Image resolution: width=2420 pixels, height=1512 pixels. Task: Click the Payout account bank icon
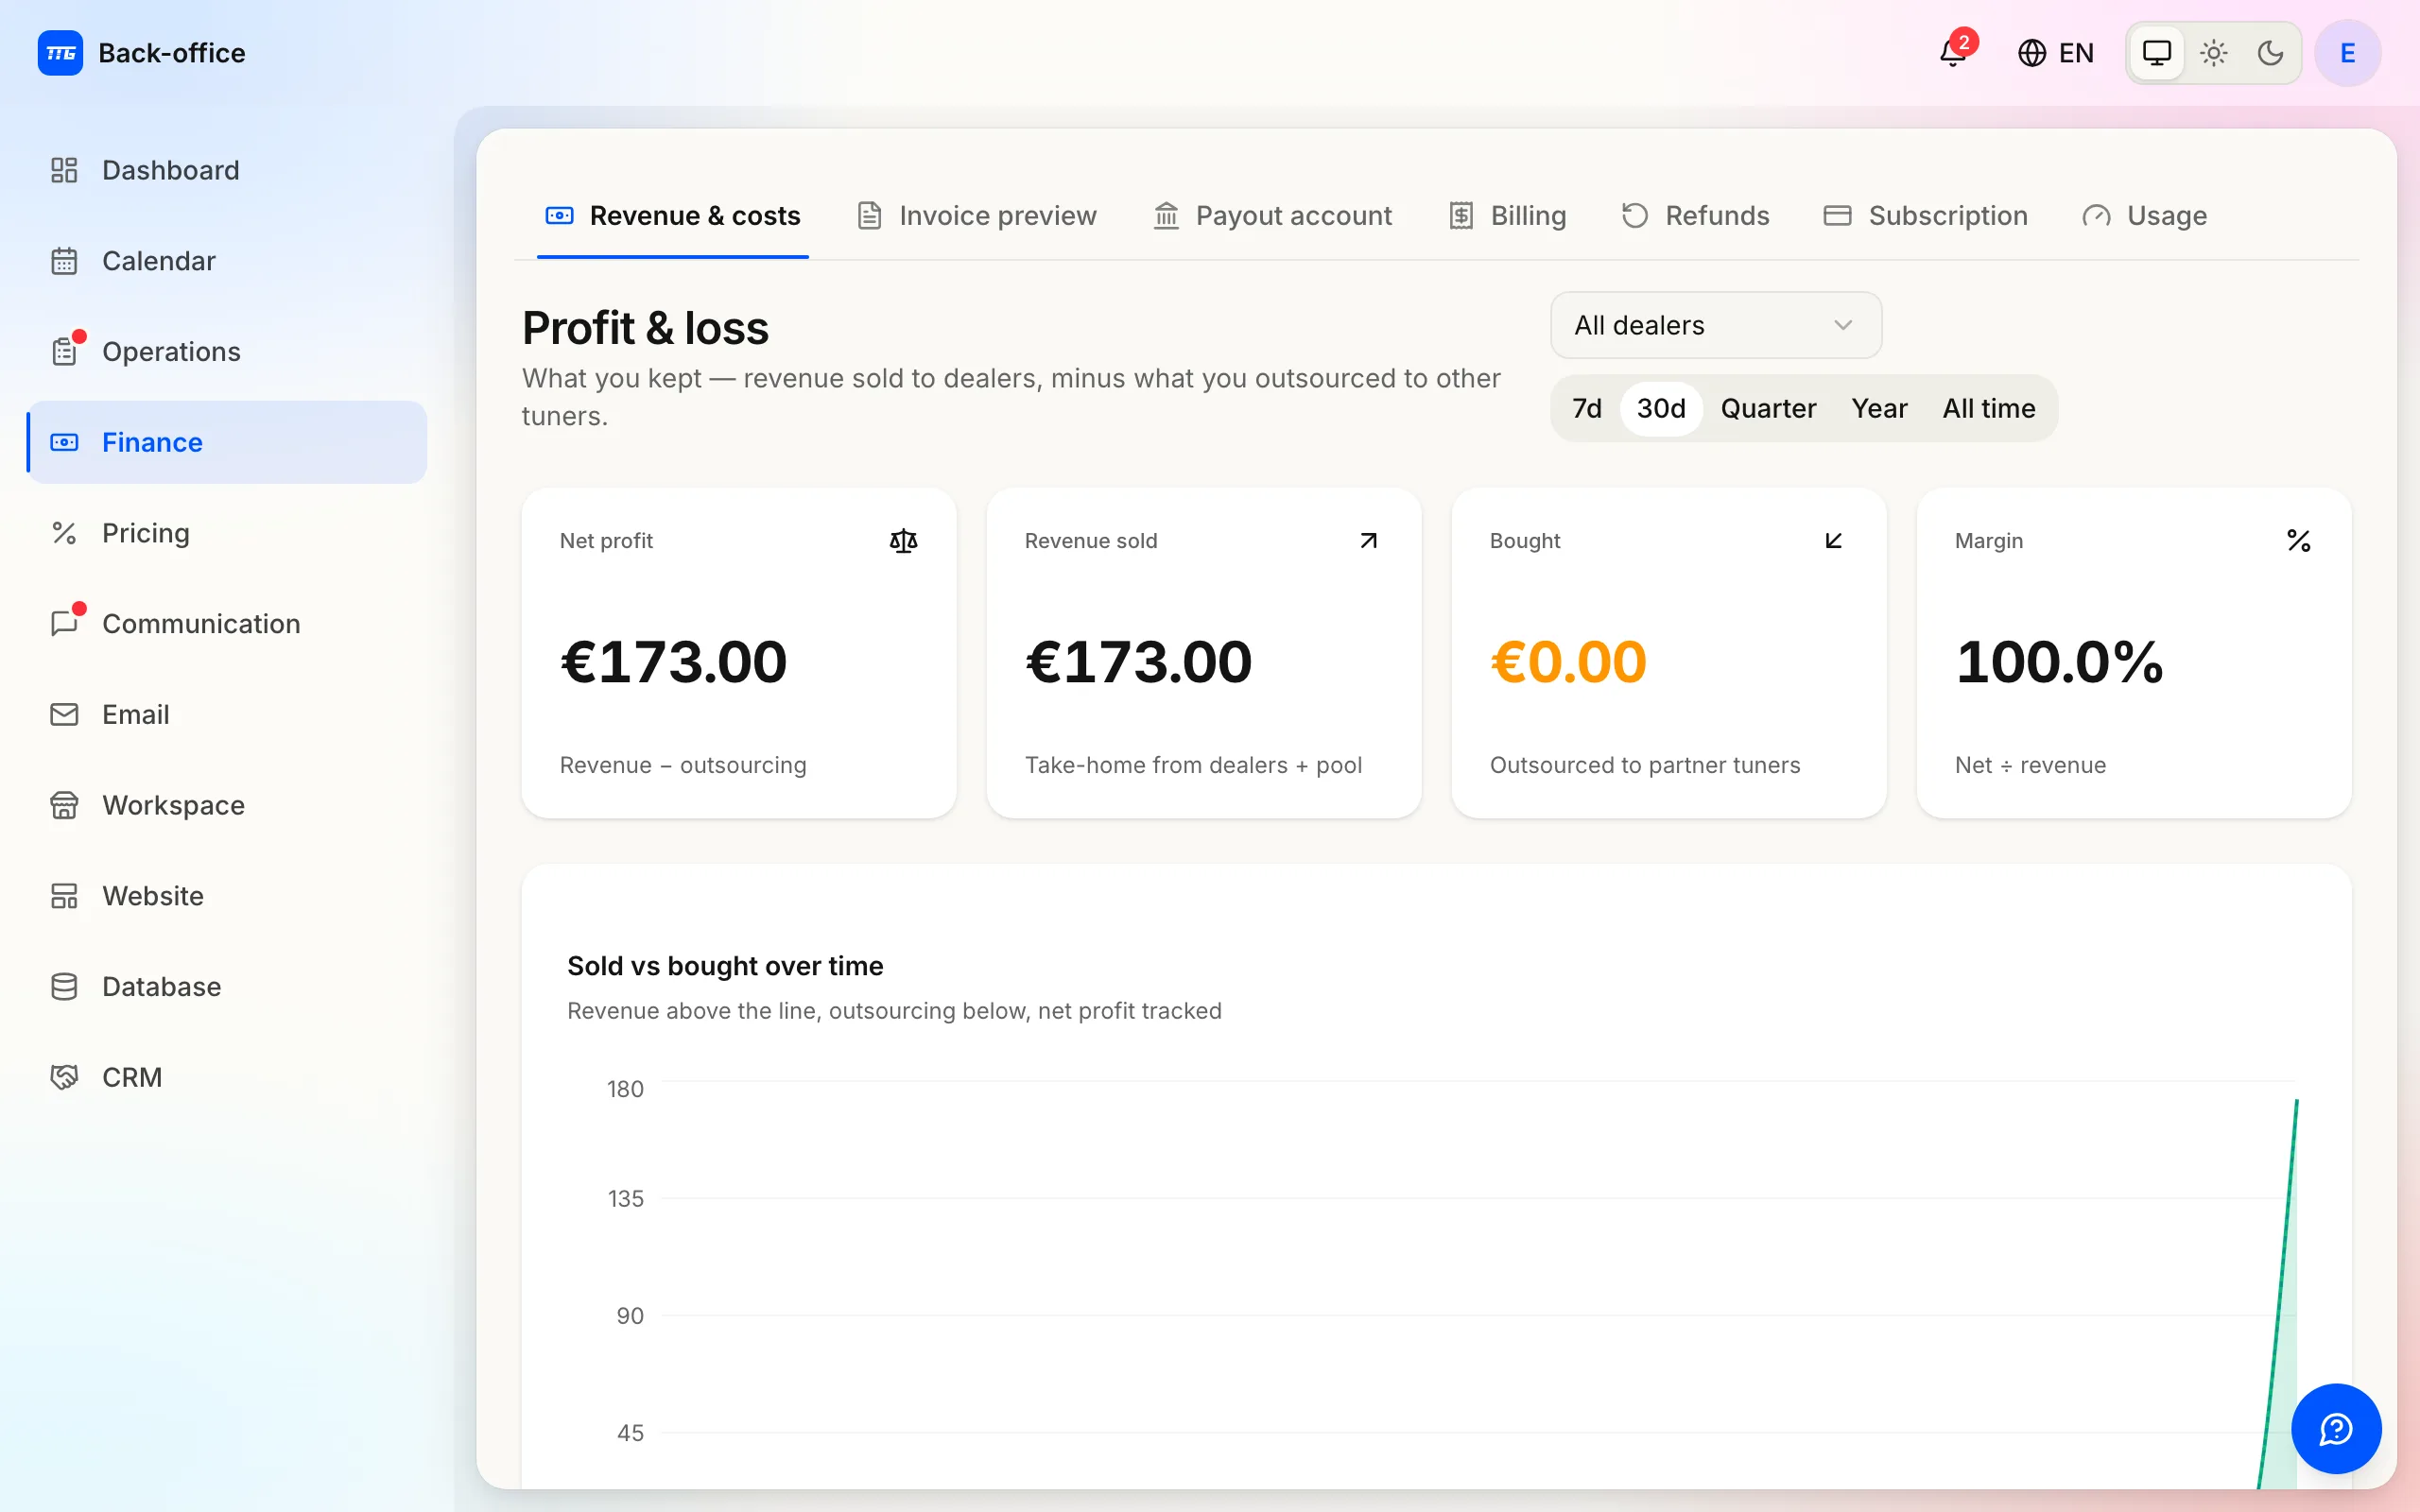coord(1166,215)
